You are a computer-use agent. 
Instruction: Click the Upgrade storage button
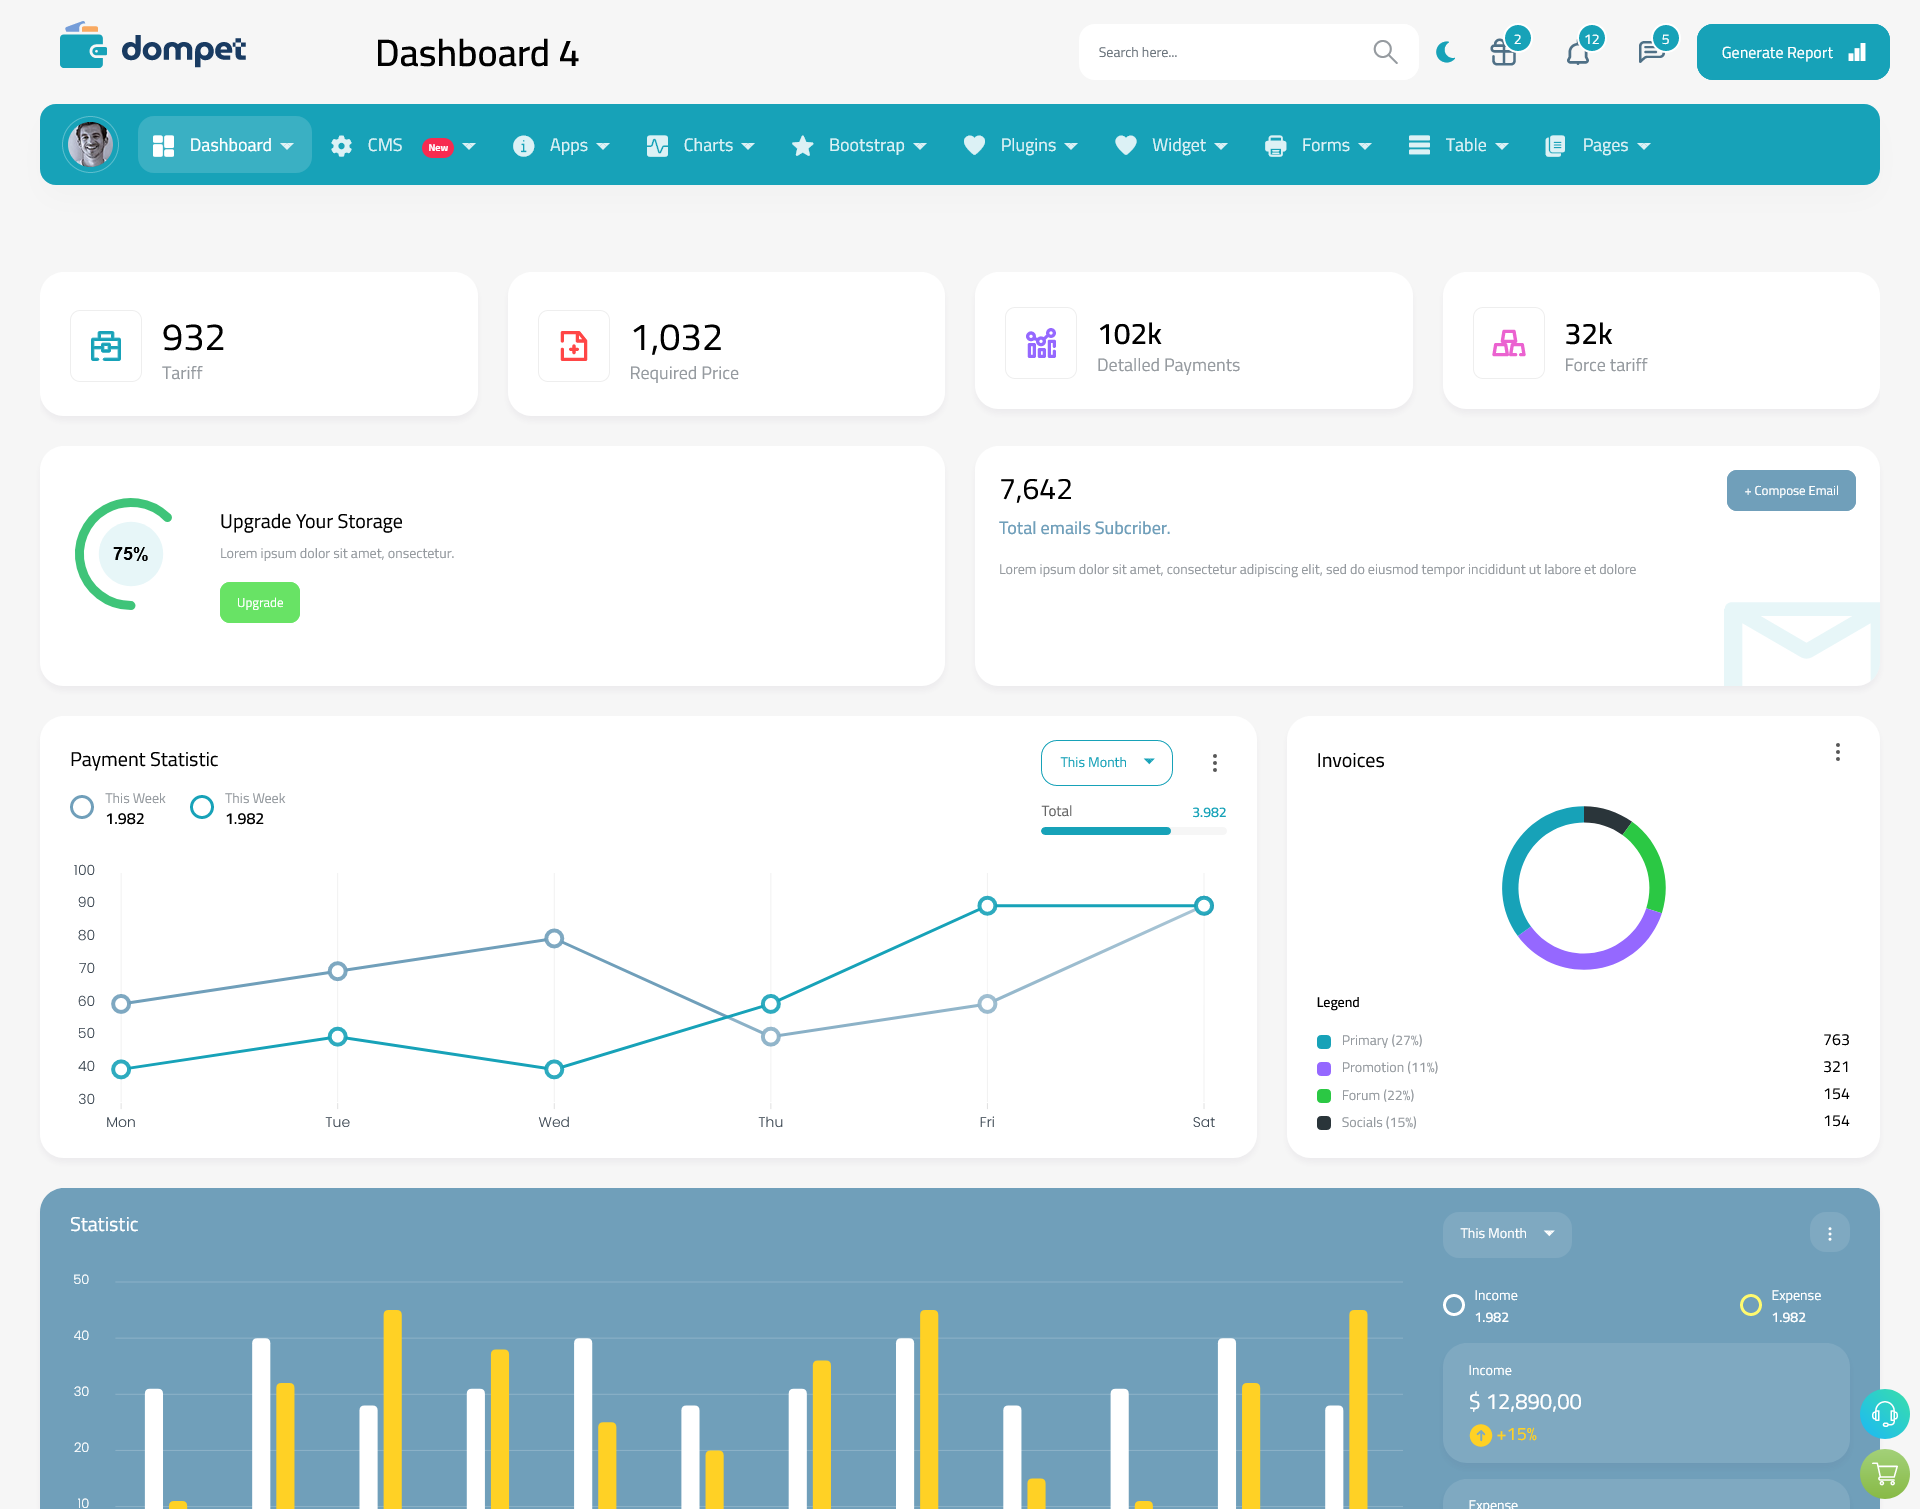click(x=259, y=602)
